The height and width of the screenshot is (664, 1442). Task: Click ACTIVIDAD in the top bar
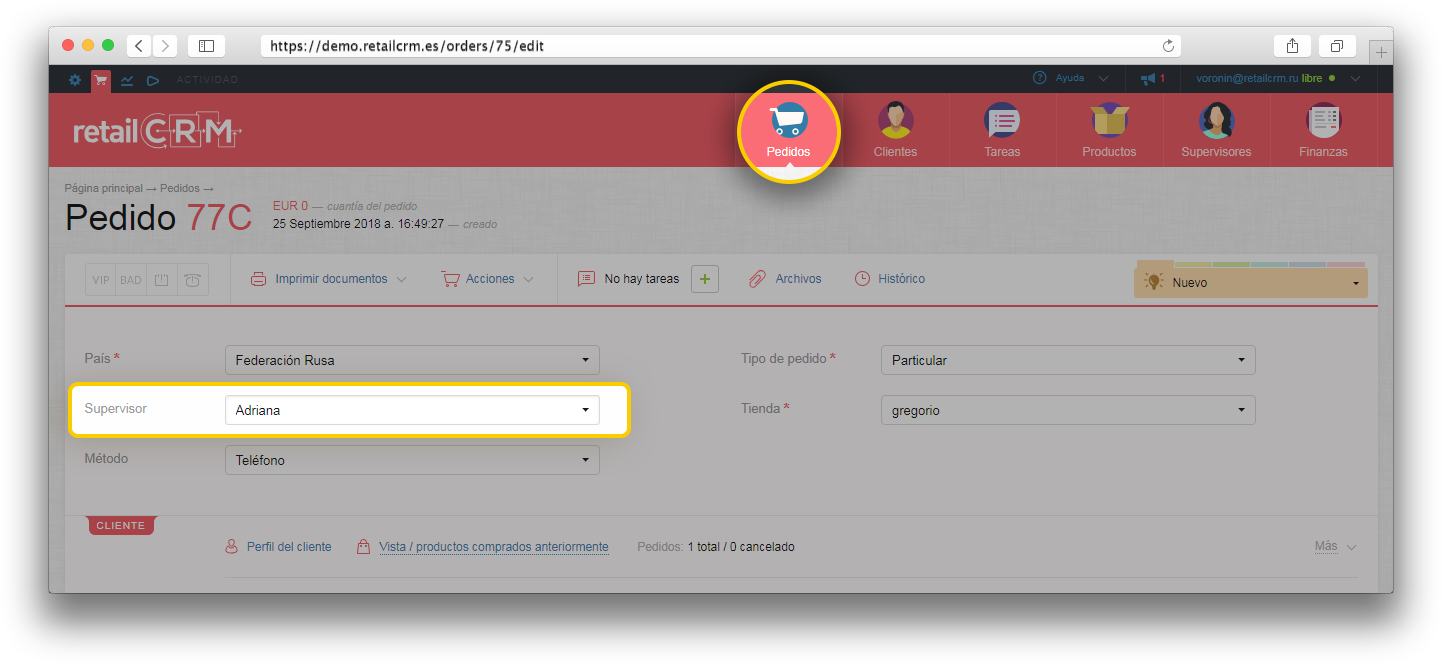tap(207, 80)
